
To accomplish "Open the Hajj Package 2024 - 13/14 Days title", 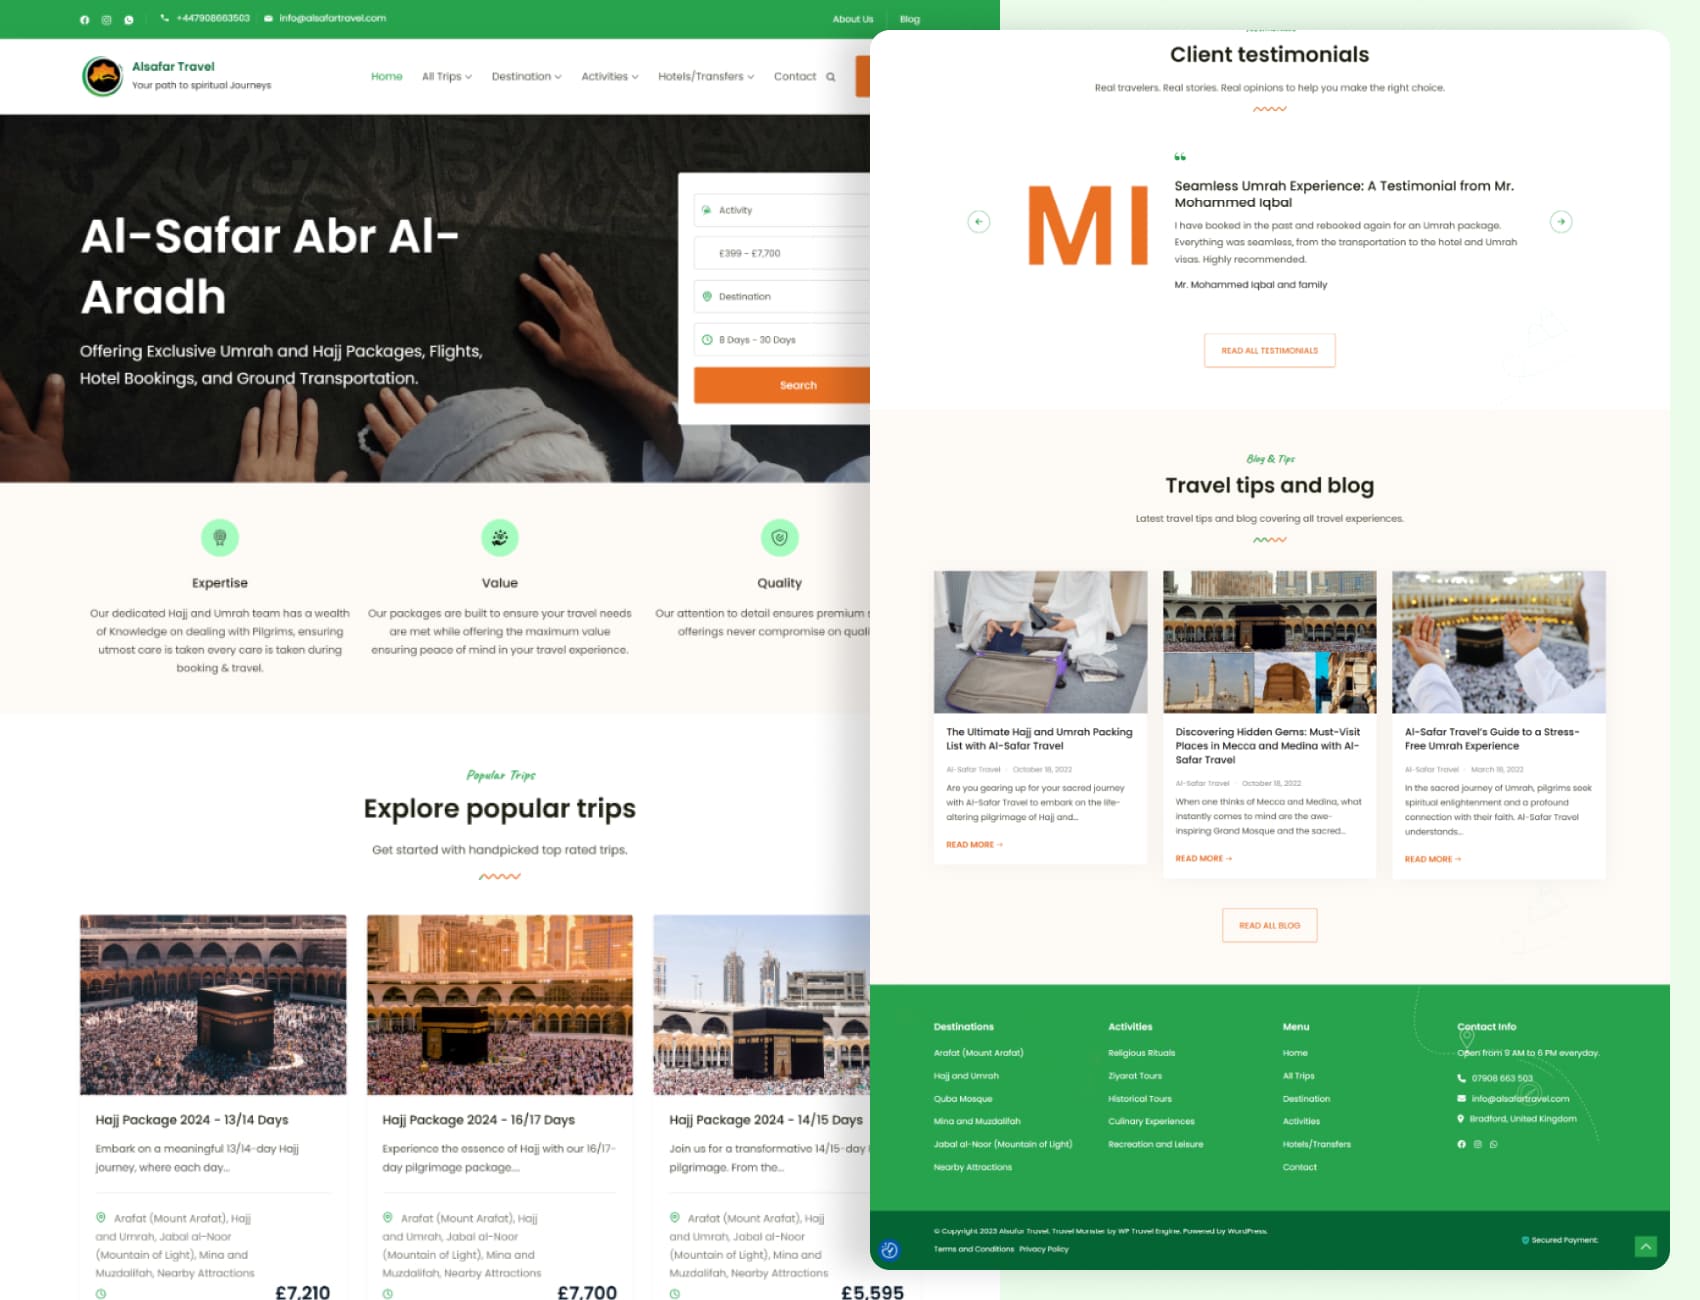I will click(x=192, y=1120).
